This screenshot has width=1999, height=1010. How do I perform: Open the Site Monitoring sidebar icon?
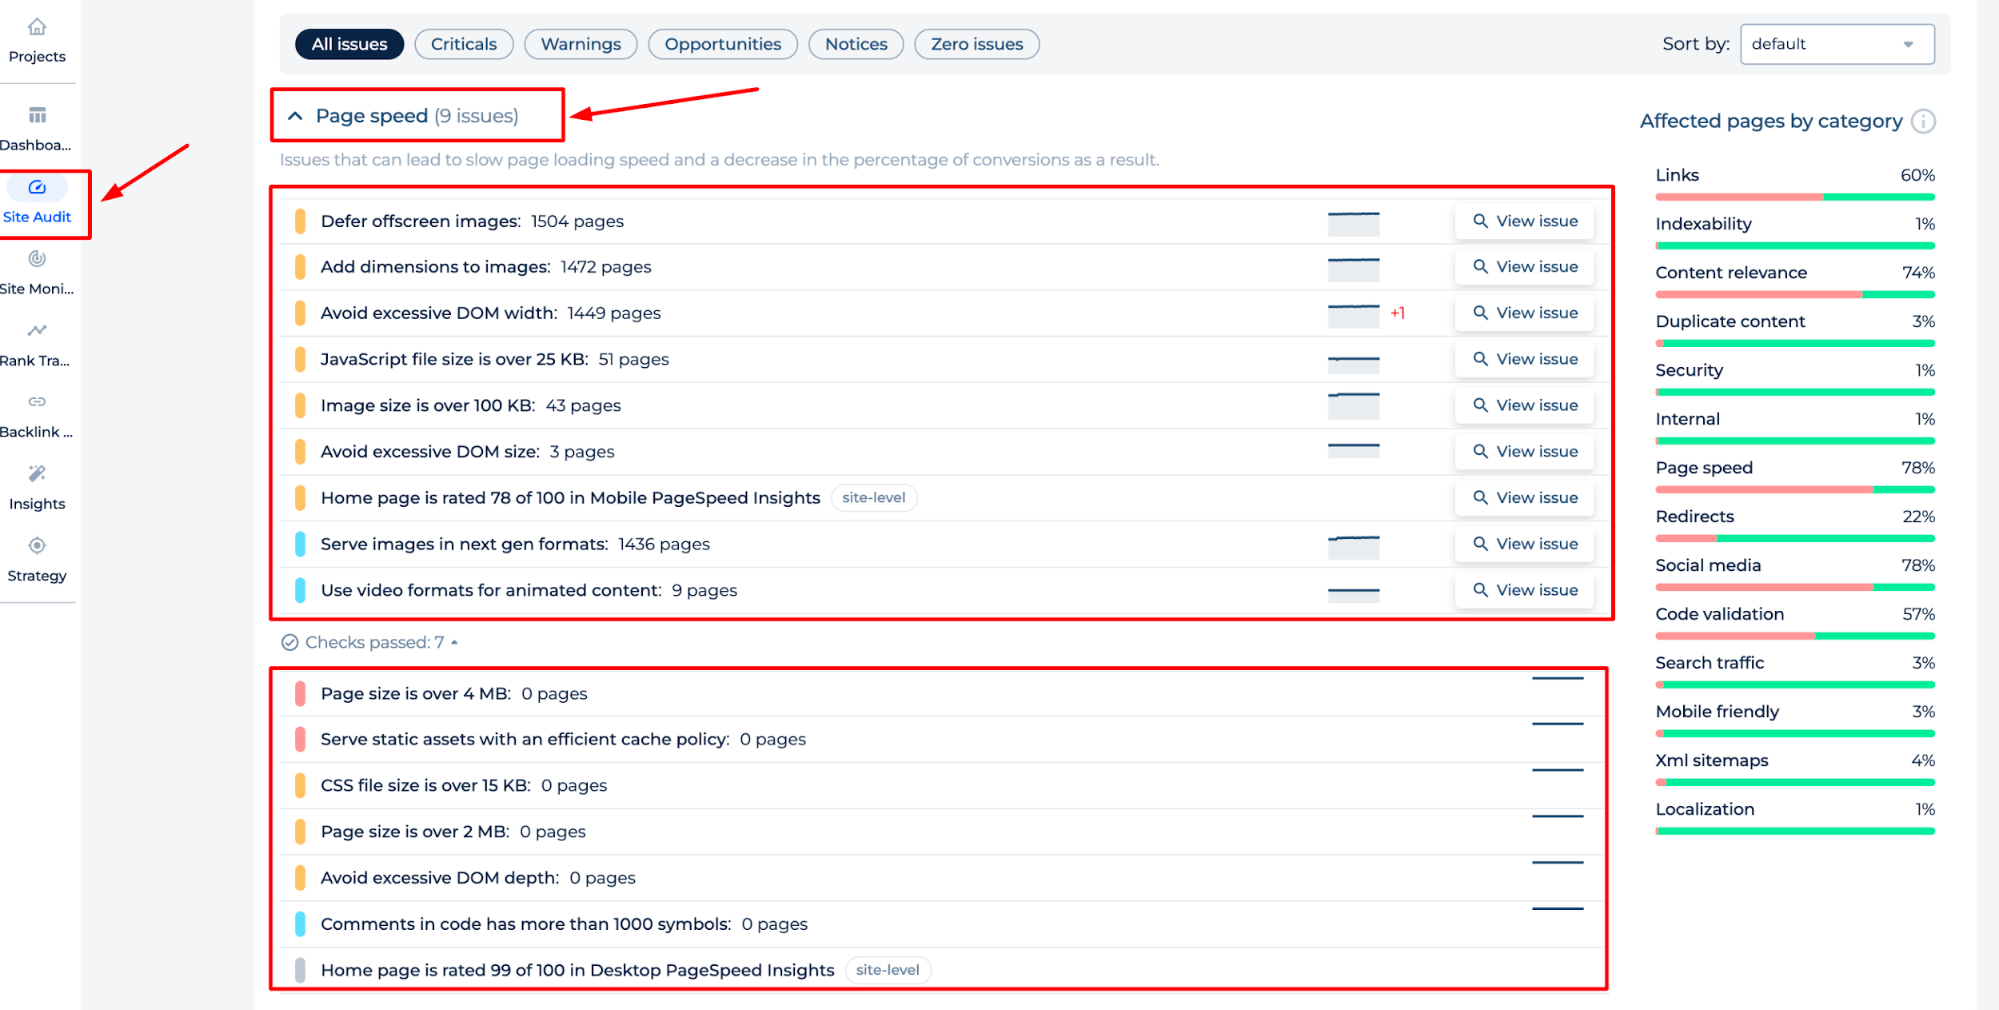[x=37, y=259]
